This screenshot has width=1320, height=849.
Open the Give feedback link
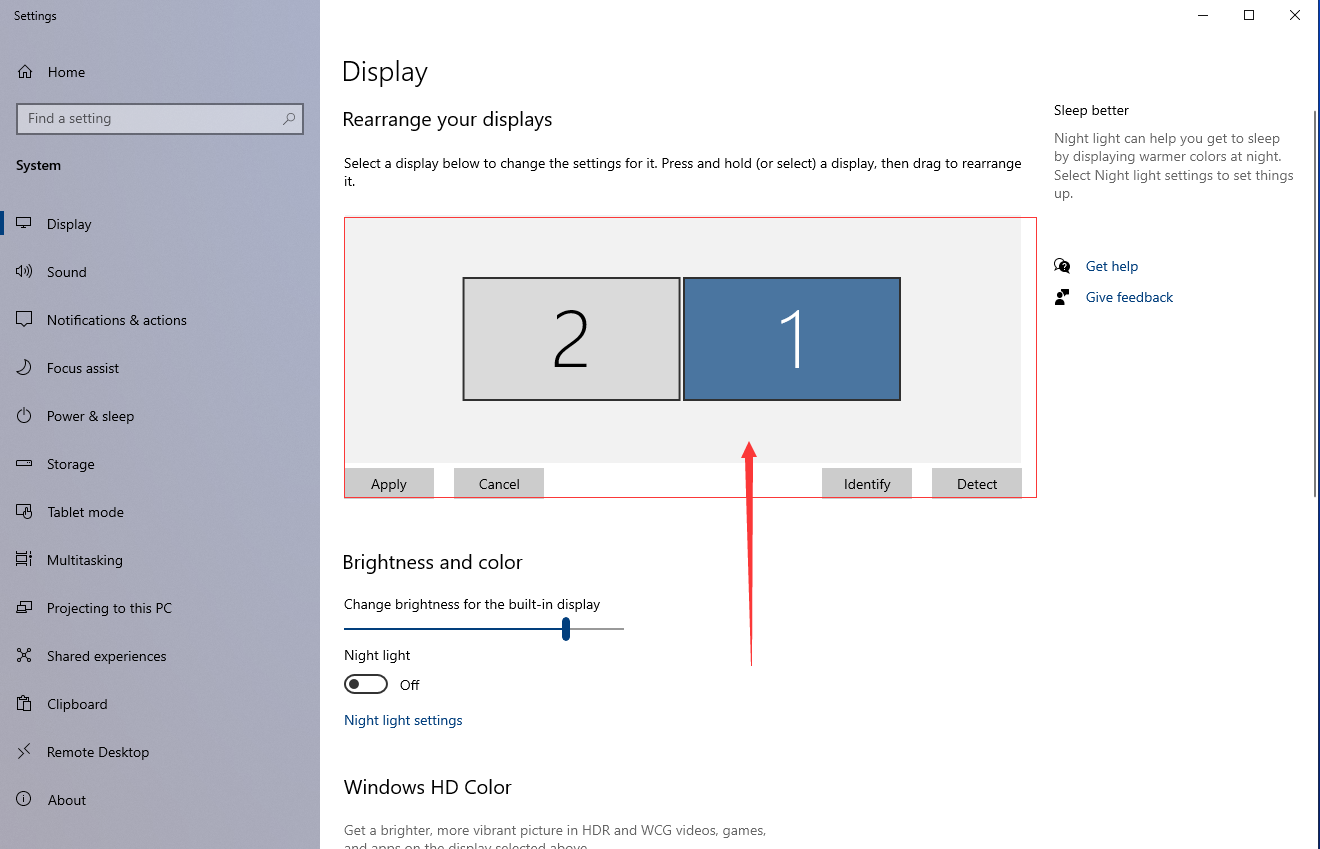[x=1129, y=297]
